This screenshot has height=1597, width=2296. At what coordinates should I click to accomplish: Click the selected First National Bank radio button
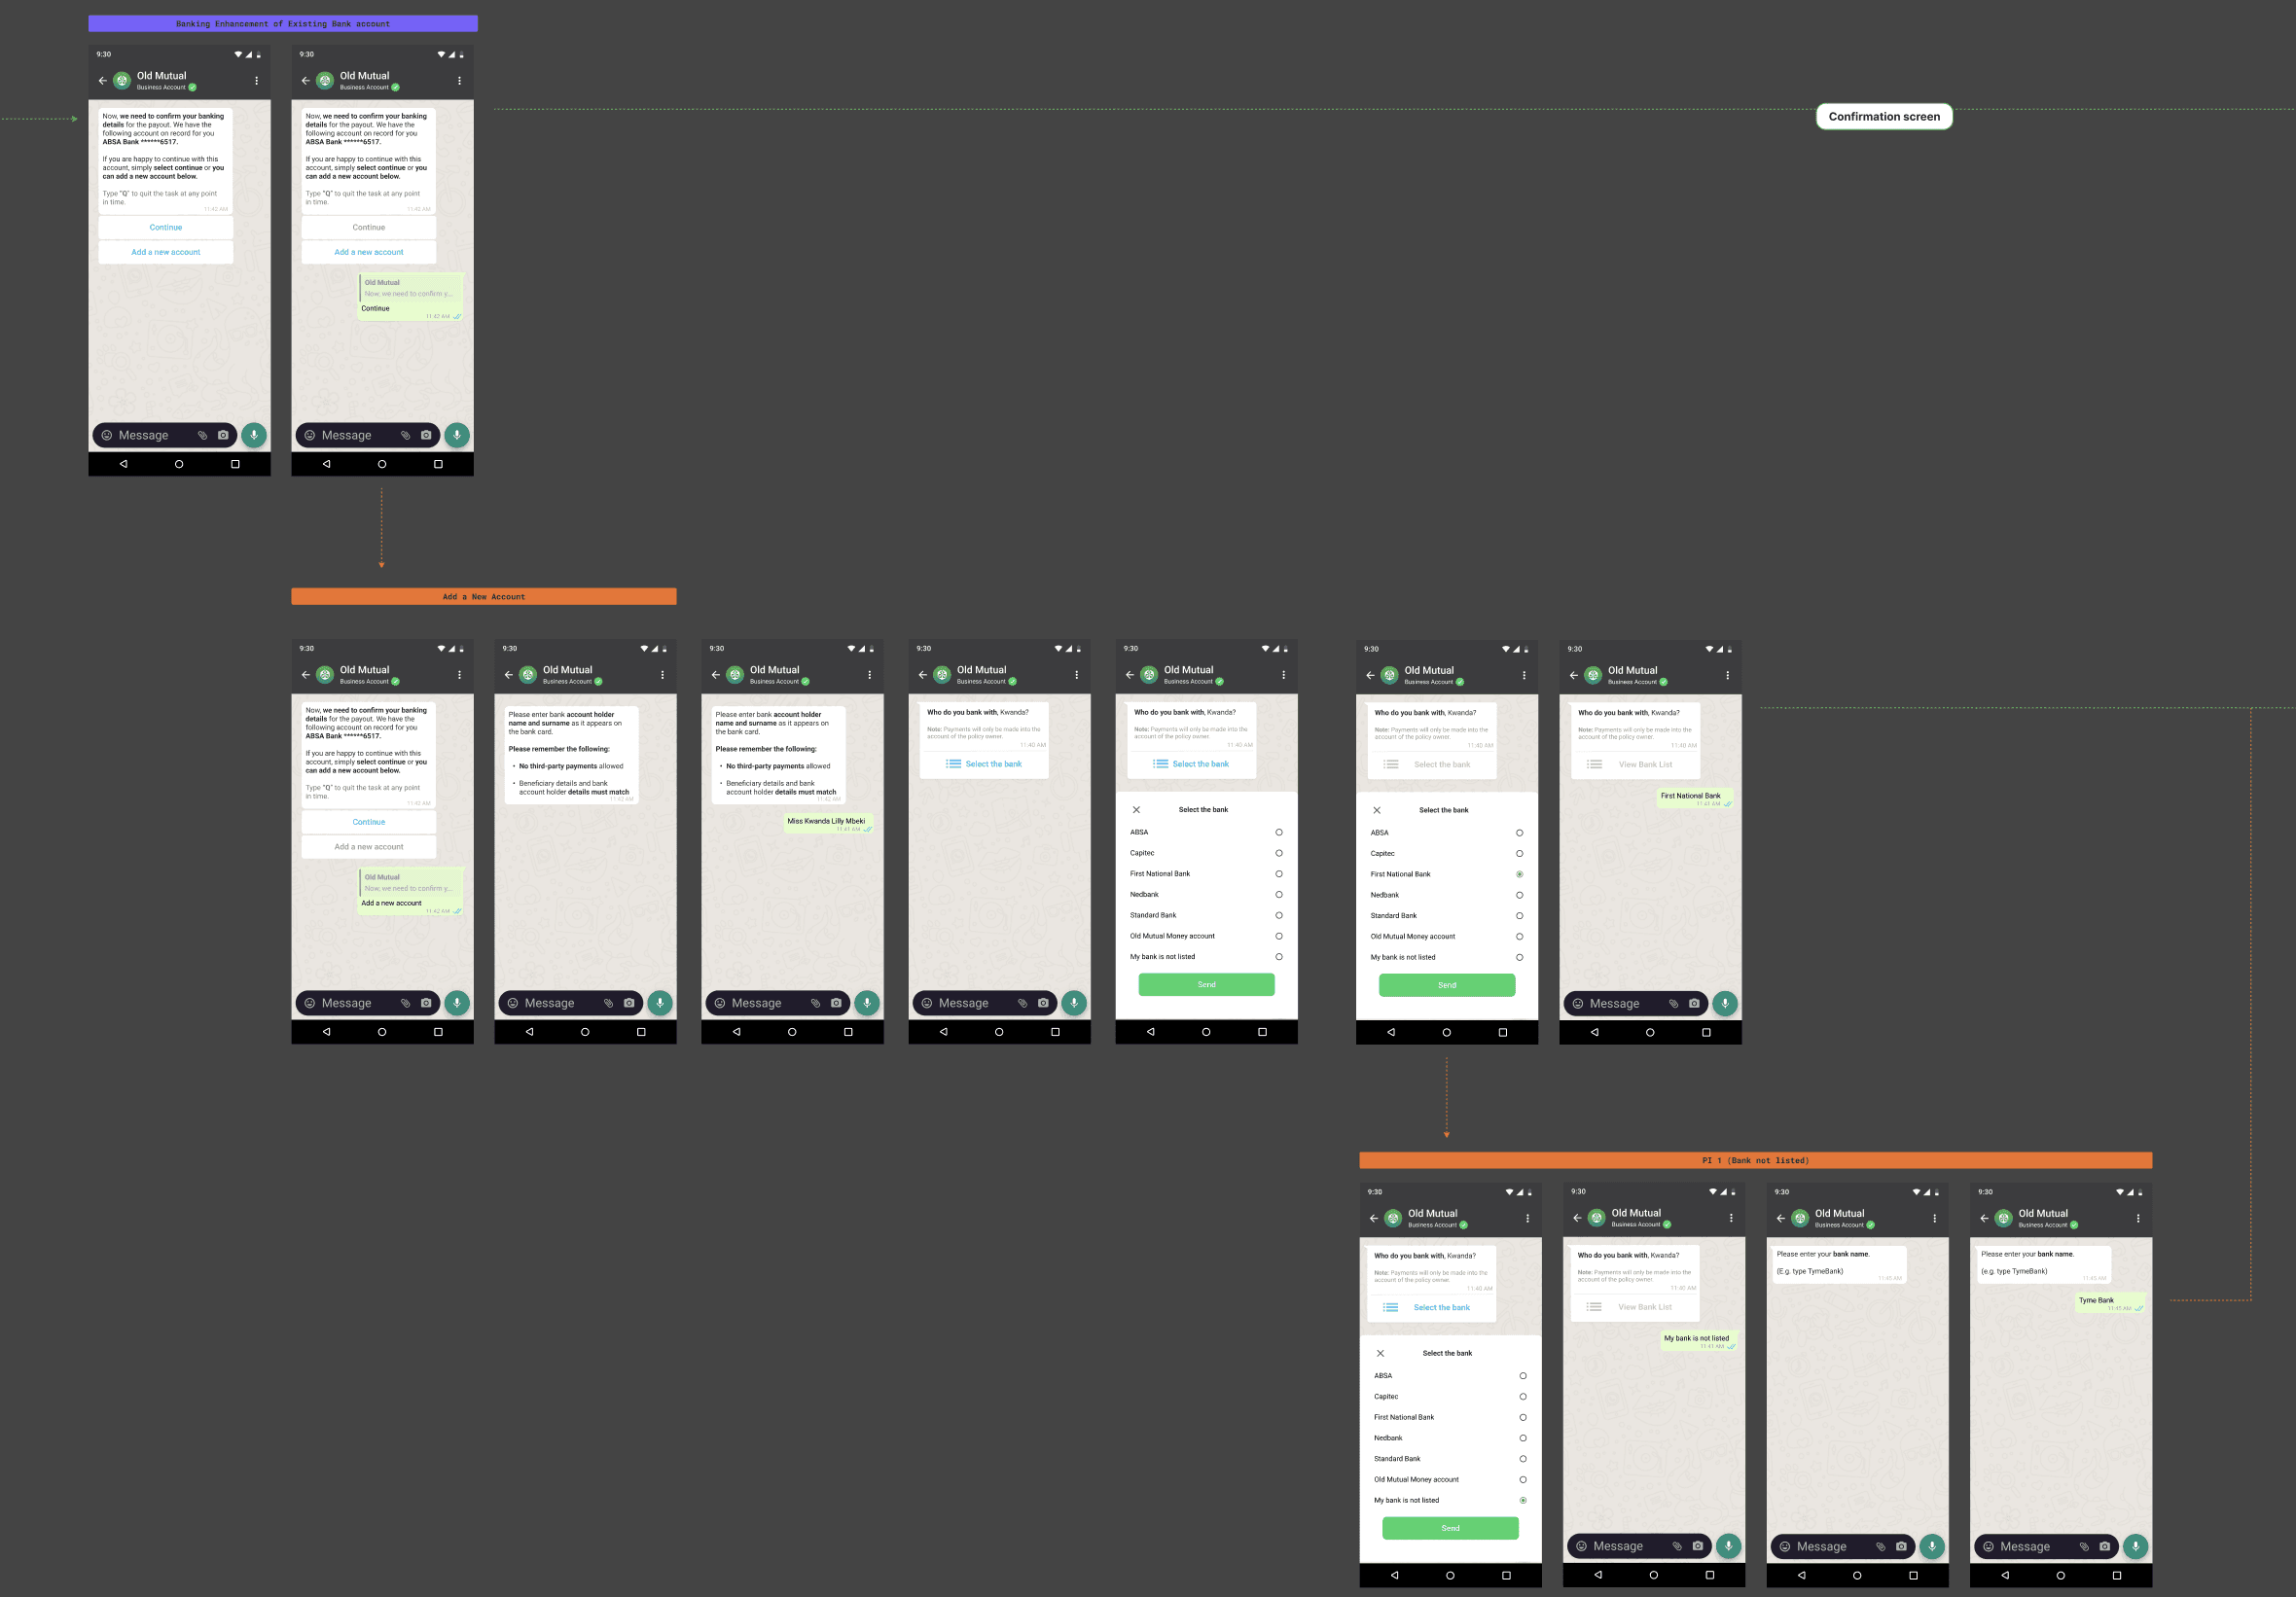coord(1519,874)
